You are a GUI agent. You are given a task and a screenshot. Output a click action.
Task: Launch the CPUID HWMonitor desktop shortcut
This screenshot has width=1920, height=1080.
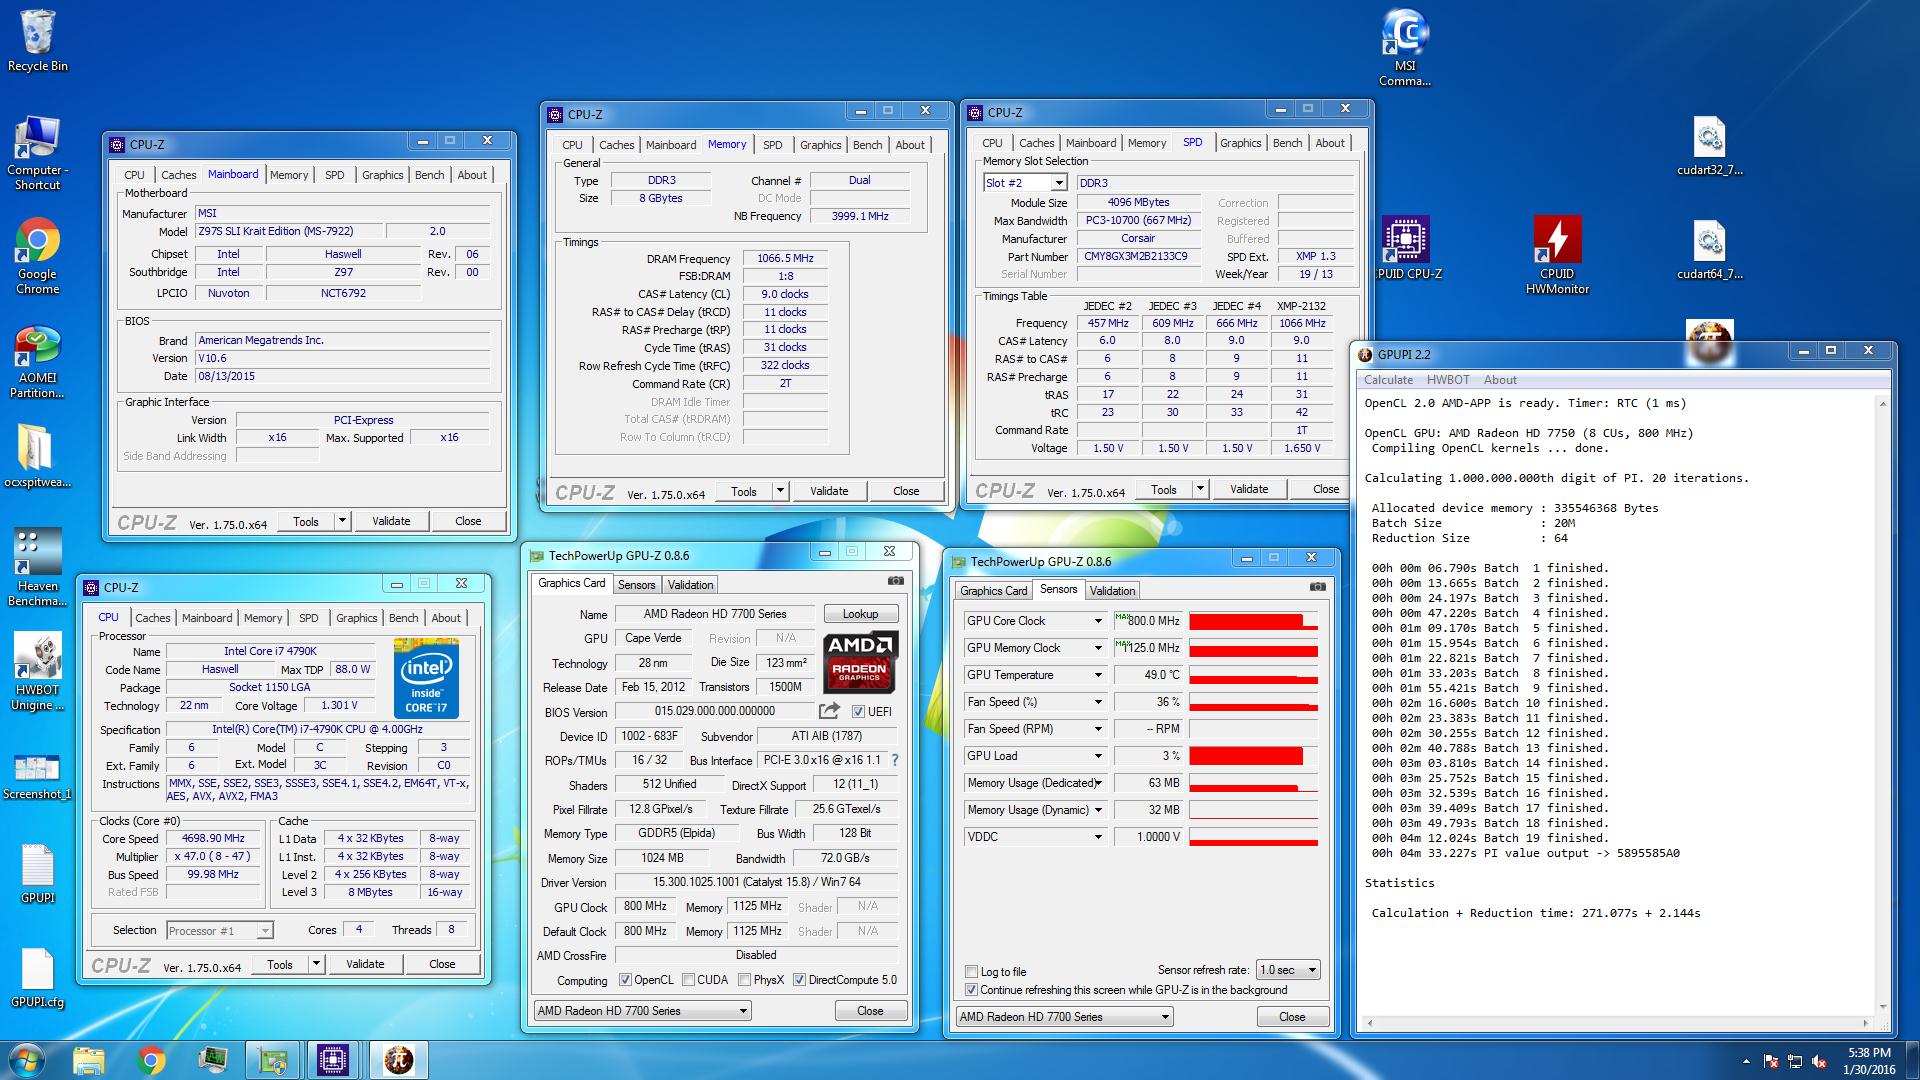click(1557, 256)
